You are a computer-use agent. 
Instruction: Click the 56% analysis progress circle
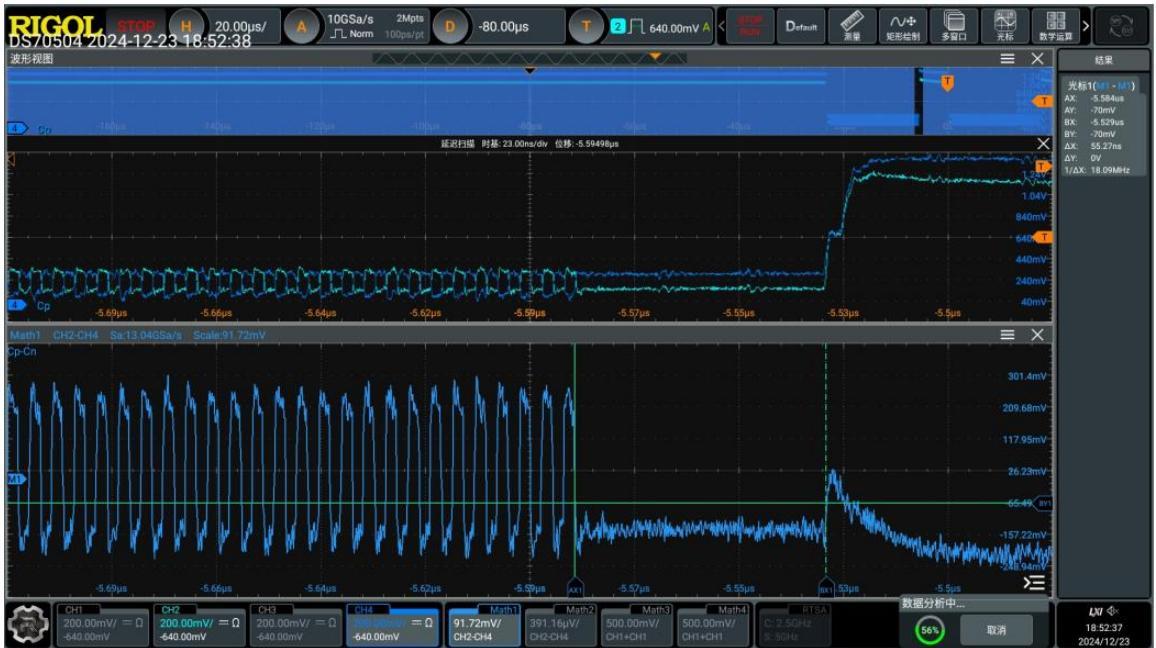pyautogui.click(x=930, y=630)
